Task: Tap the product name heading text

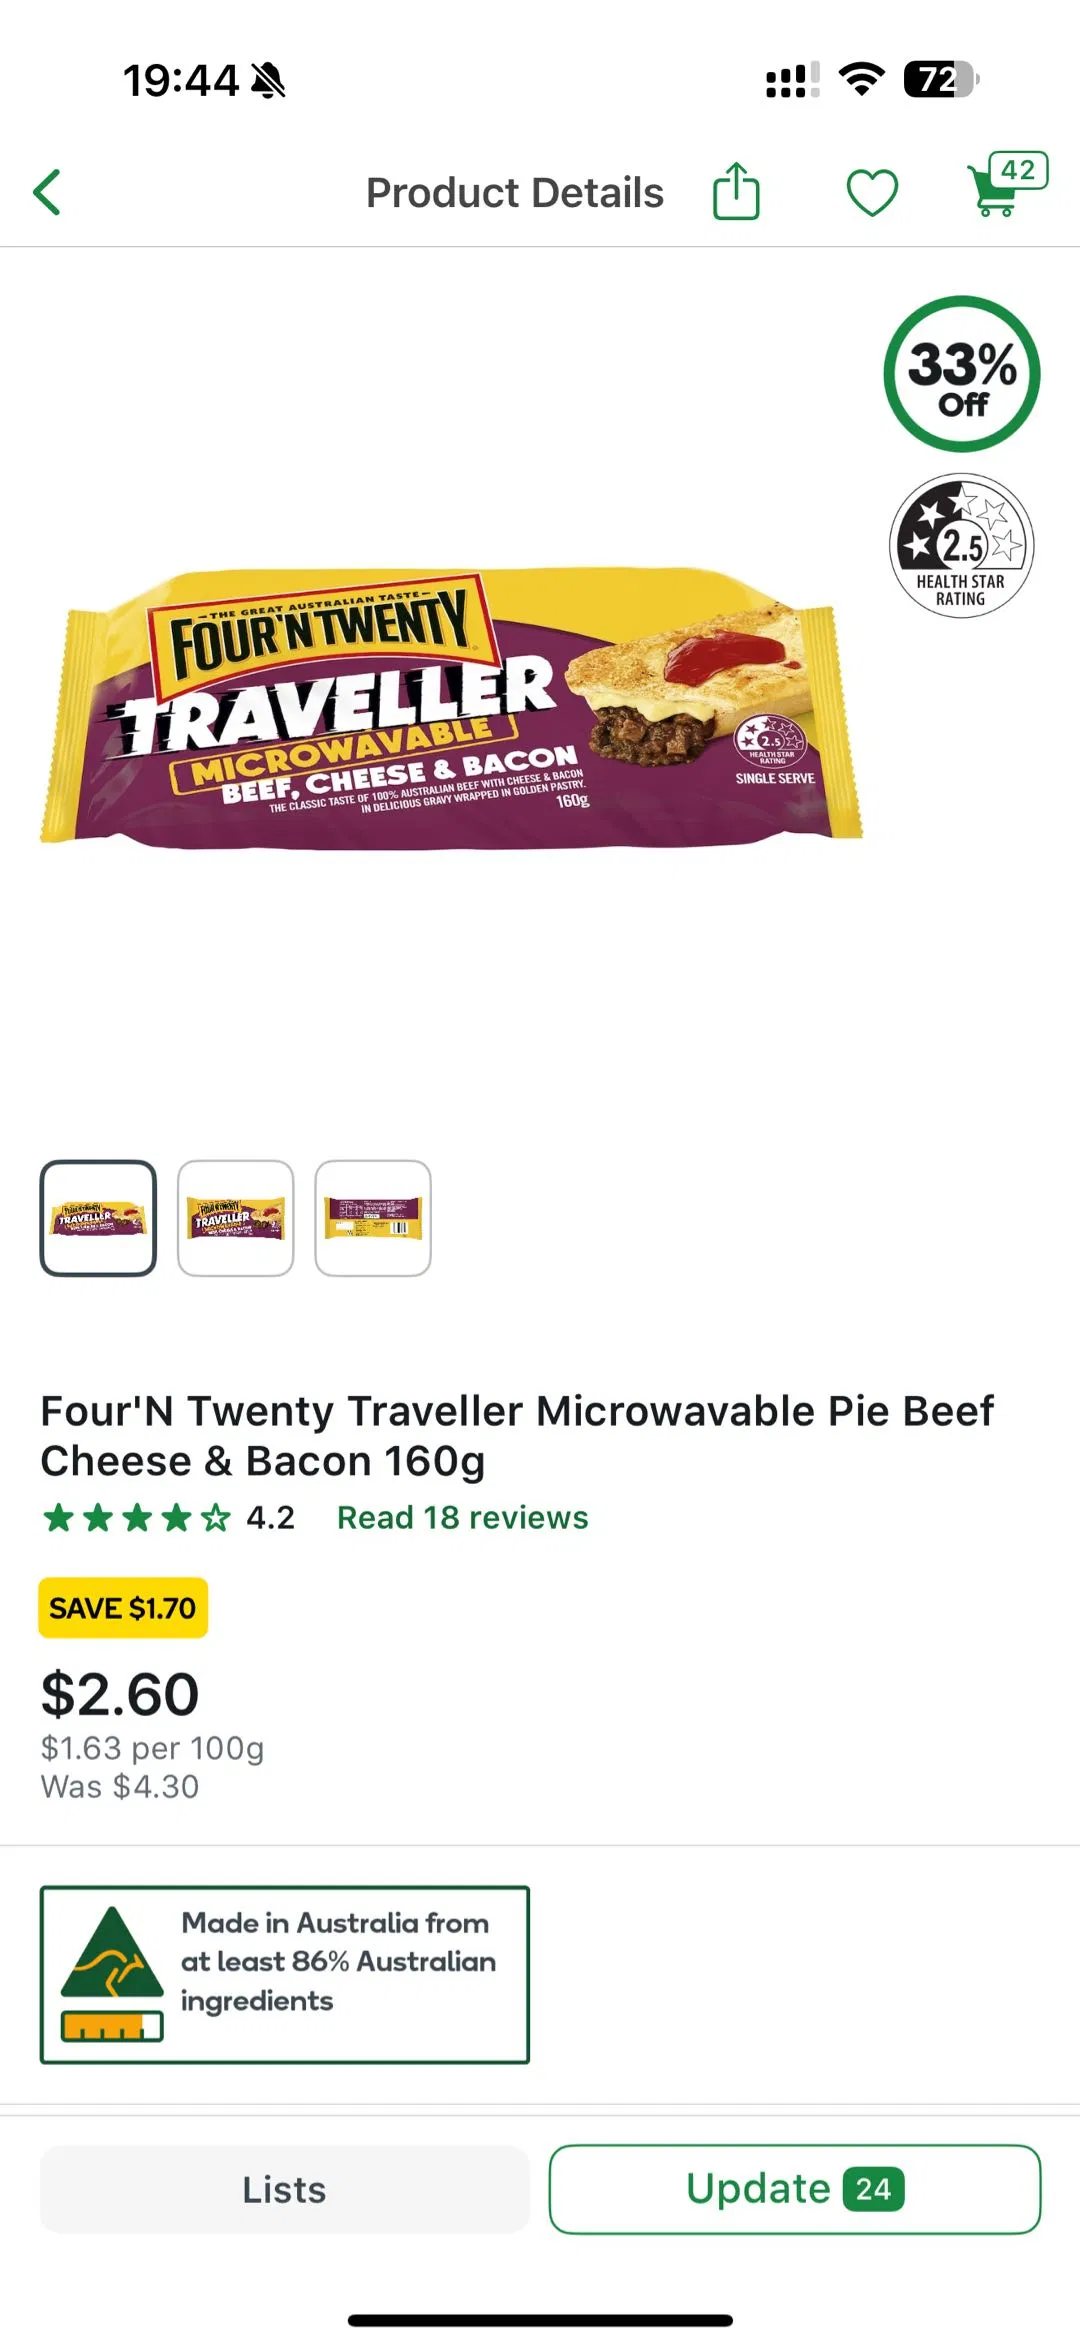Action: coord(516,1436)
